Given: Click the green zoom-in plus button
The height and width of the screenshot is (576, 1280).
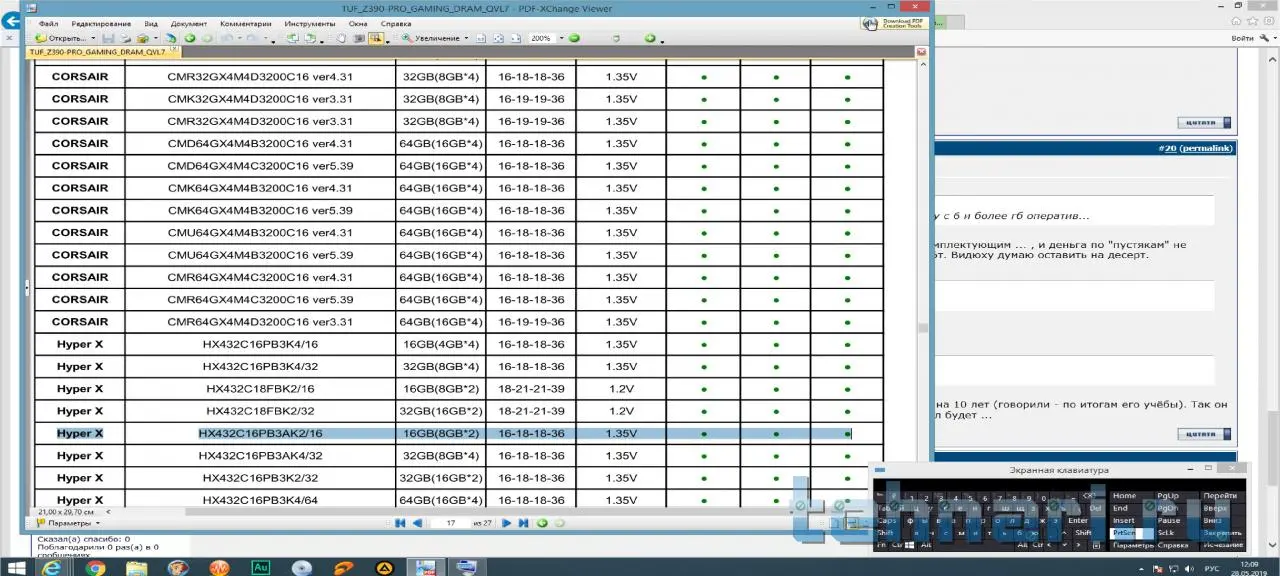Looking at the screenshot, I should coord(650,38).
